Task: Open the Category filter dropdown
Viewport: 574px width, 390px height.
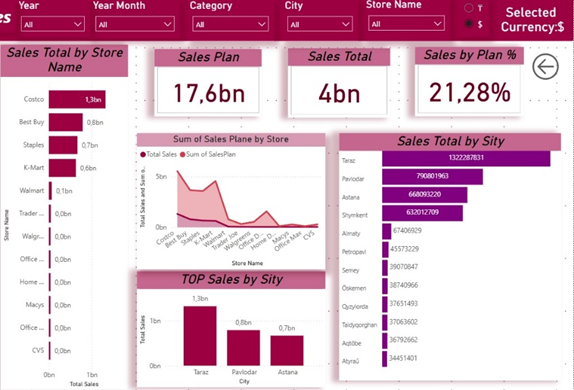Action: coord(230,24)
